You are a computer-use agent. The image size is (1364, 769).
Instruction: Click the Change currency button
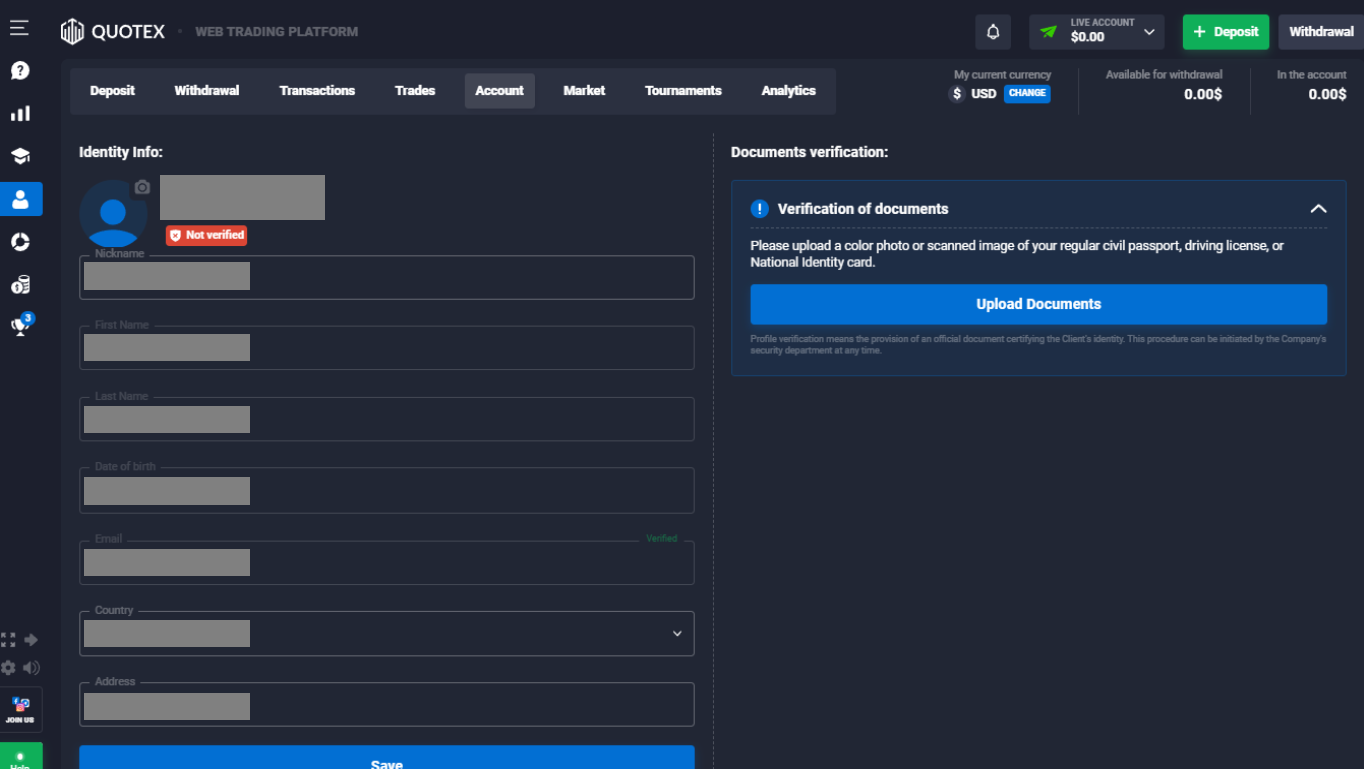1027,93
